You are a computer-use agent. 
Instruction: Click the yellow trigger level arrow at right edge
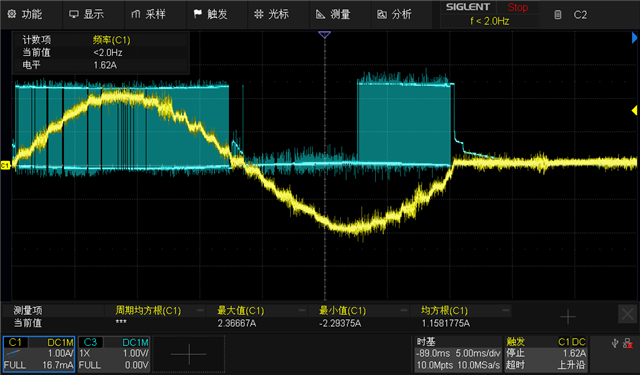(635, 110)
